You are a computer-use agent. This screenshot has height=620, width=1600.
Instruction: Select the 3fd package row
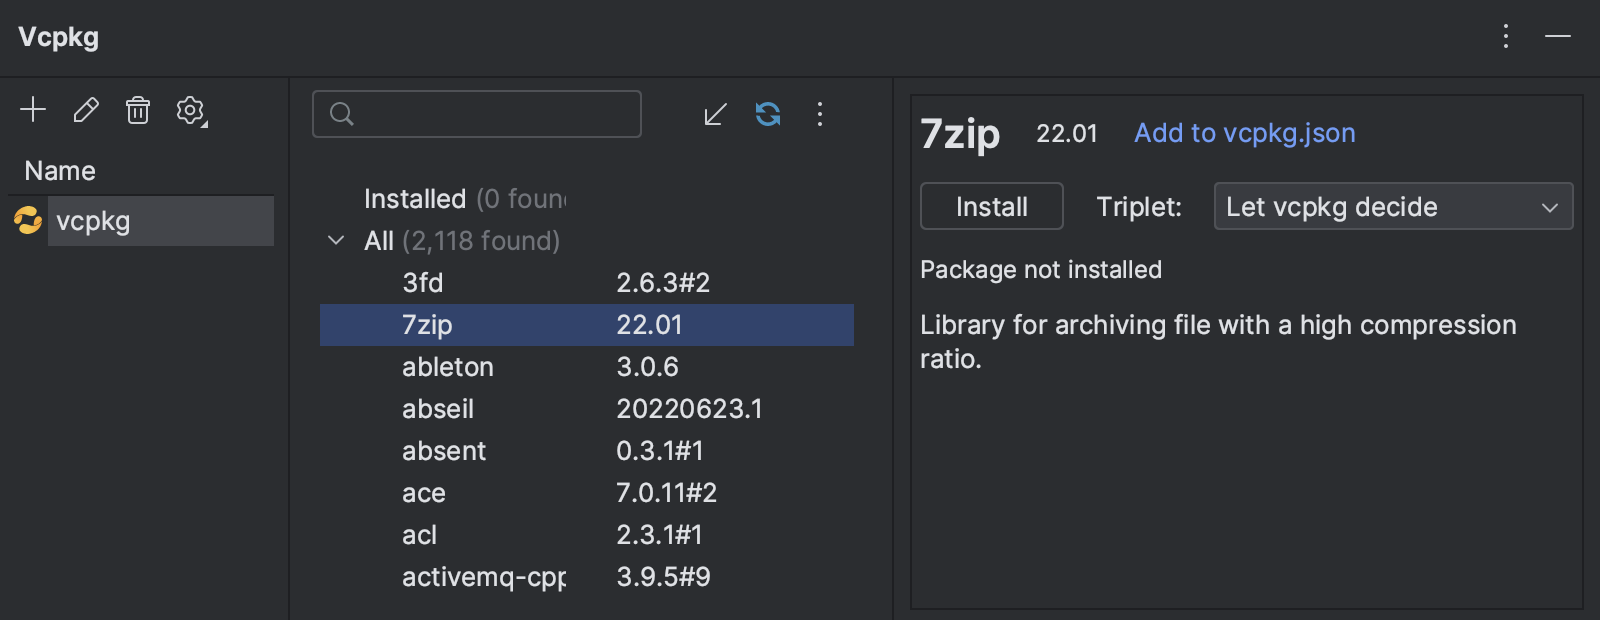(x=587, y=283)
